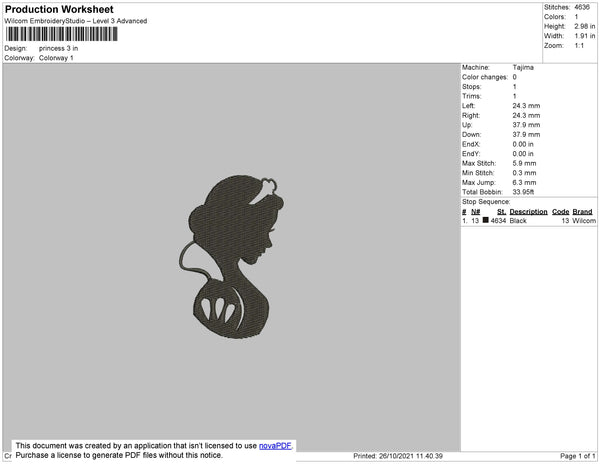Select the 'Code' column header
Screen dimensions: 600x464
tap(561, 212)
